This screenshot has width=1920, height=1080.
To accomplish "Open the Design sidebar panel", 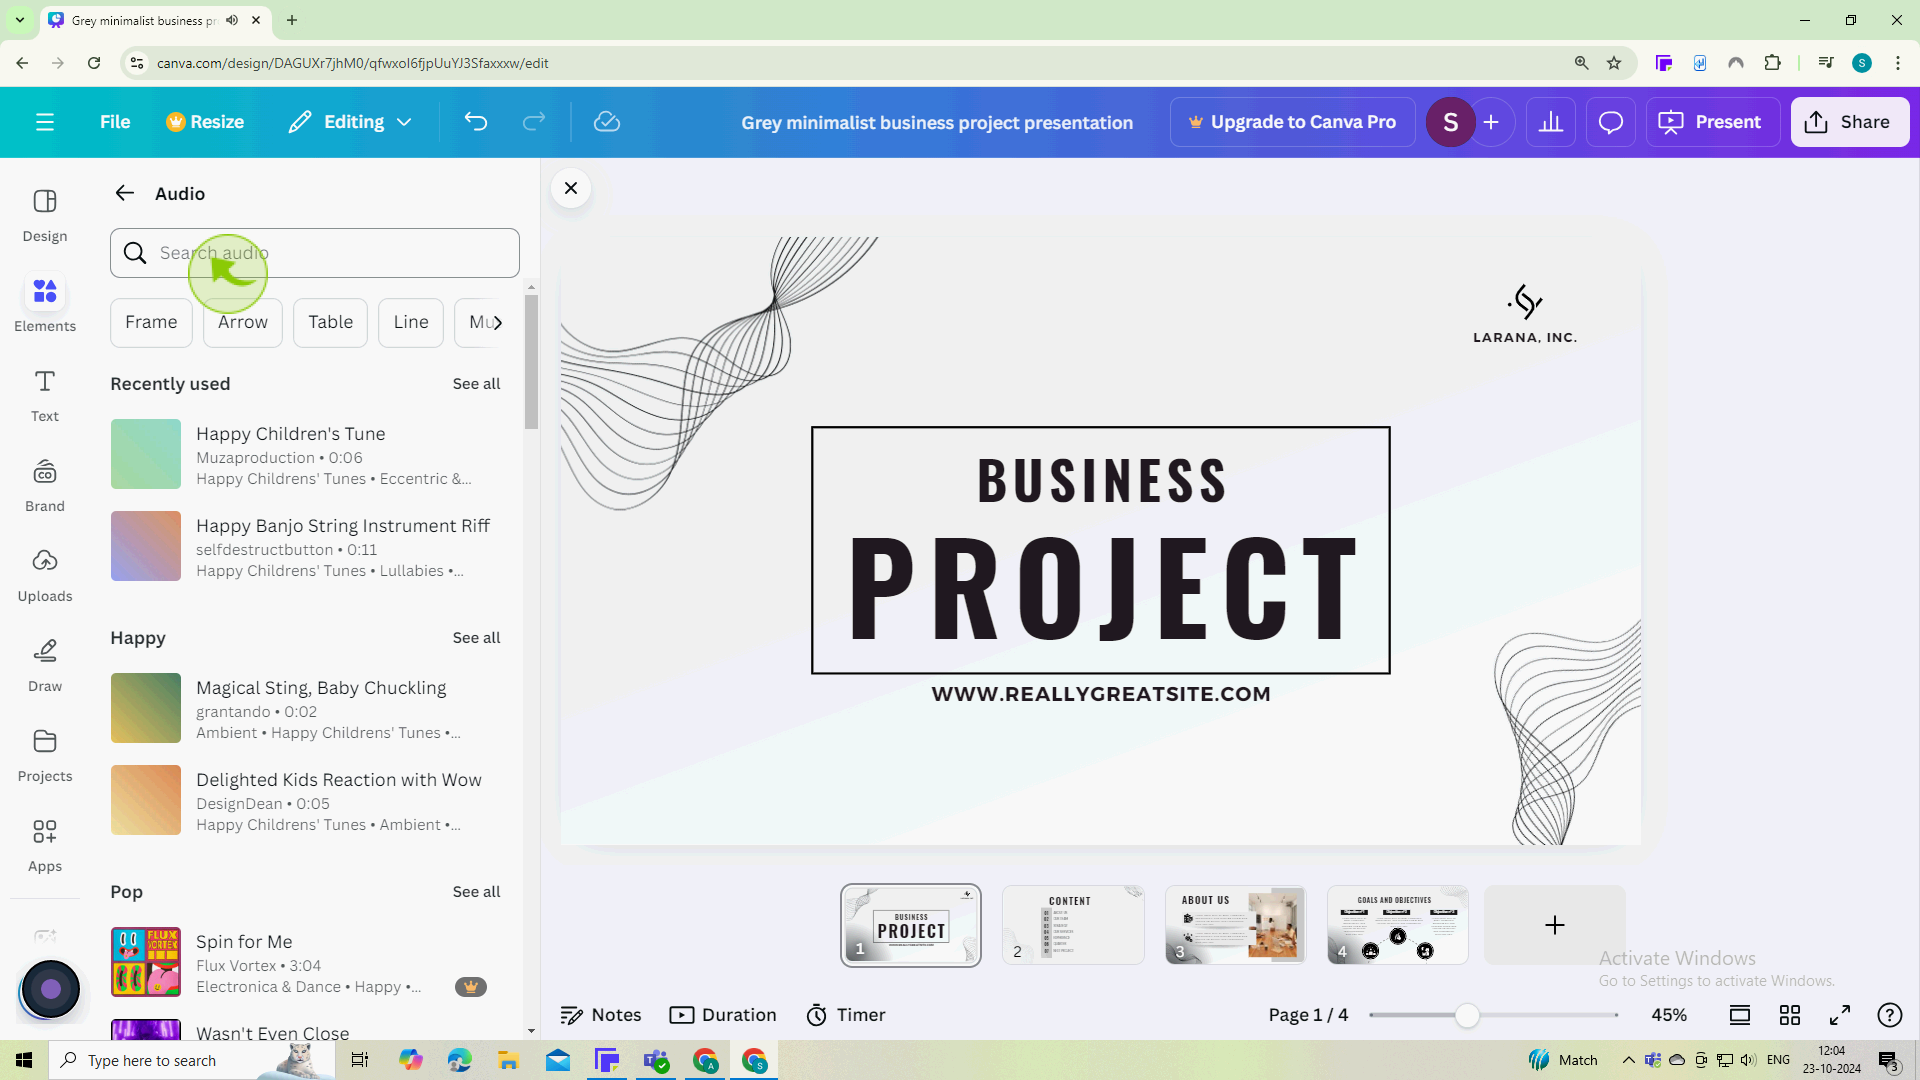I will point(45,215).
